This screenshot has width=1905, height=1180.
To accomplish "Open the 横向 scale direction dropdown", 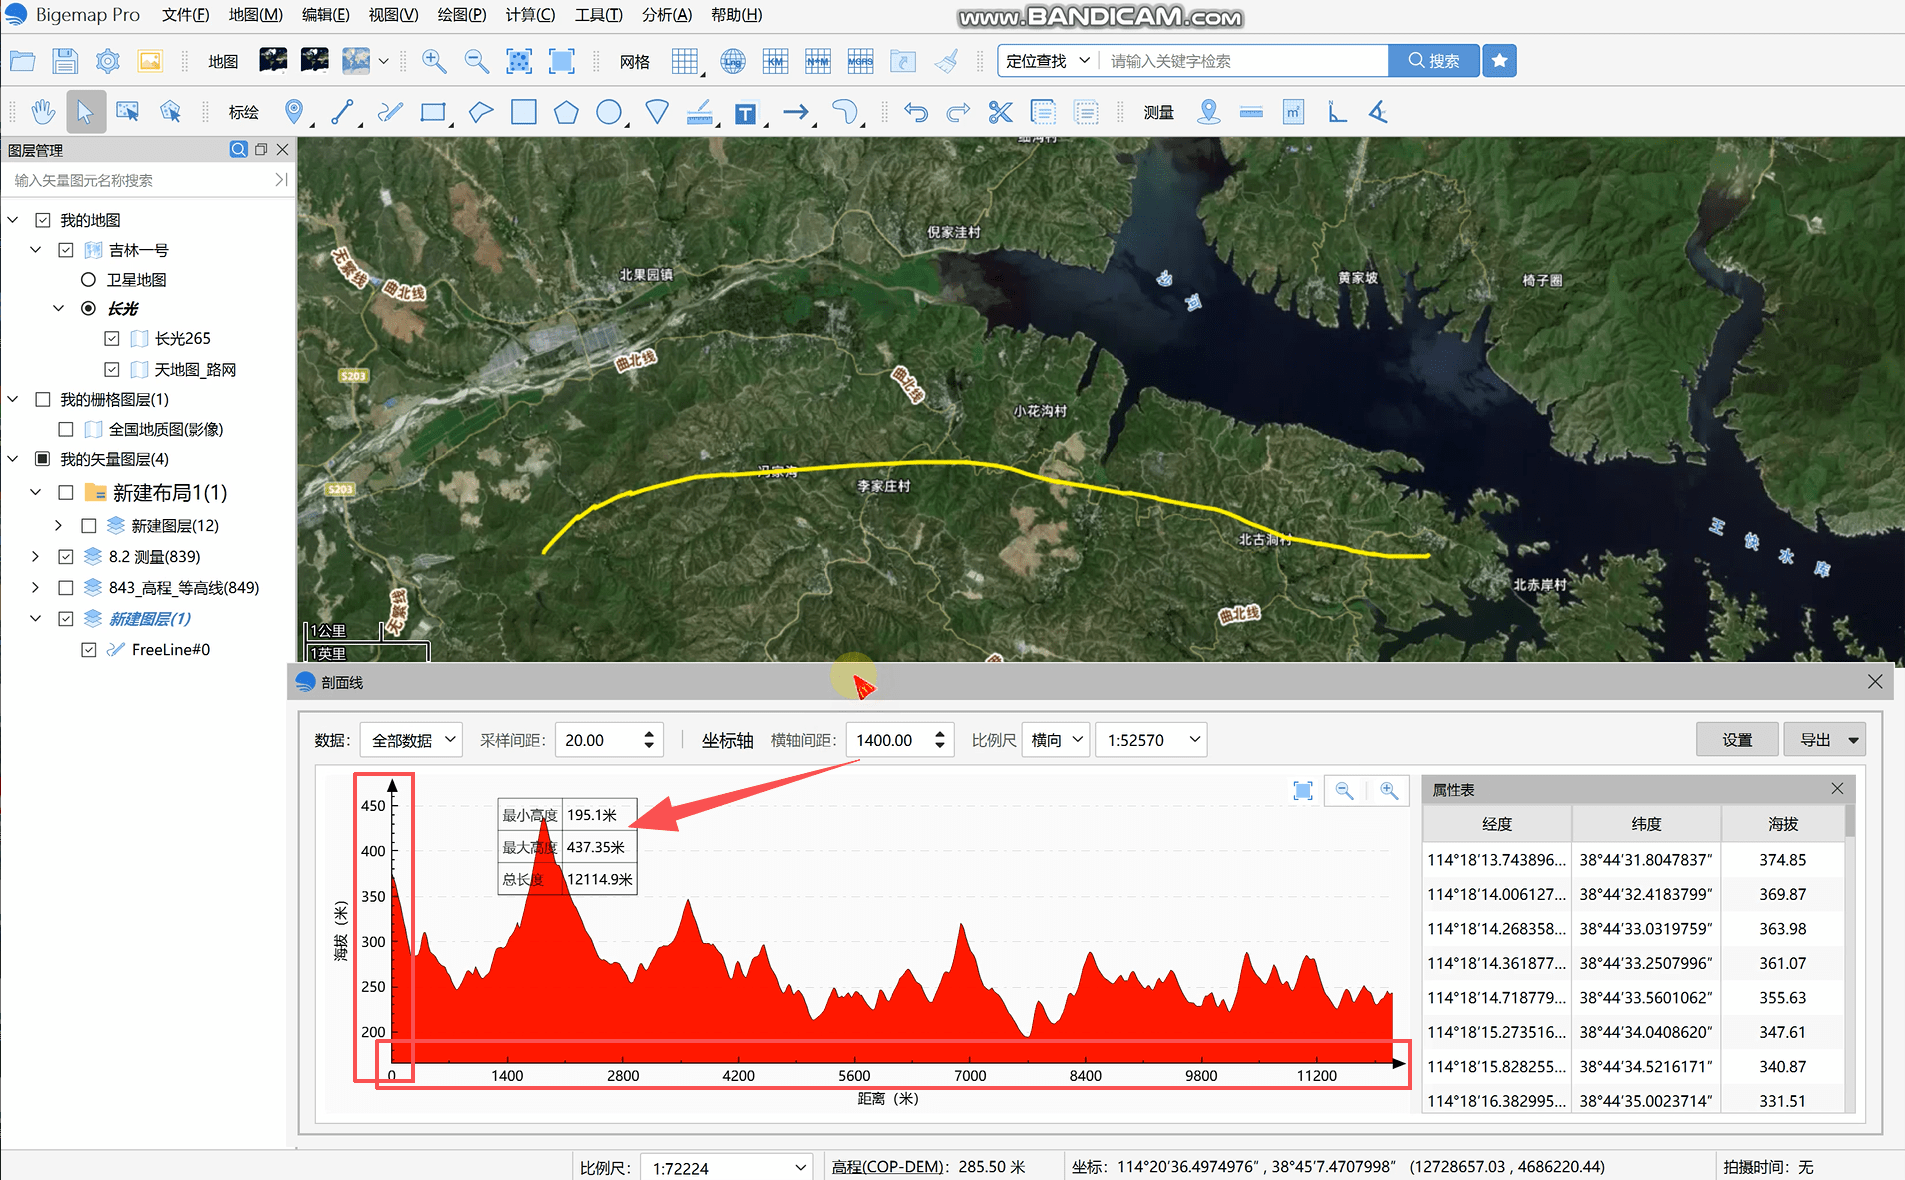I will coord(1056,740).
